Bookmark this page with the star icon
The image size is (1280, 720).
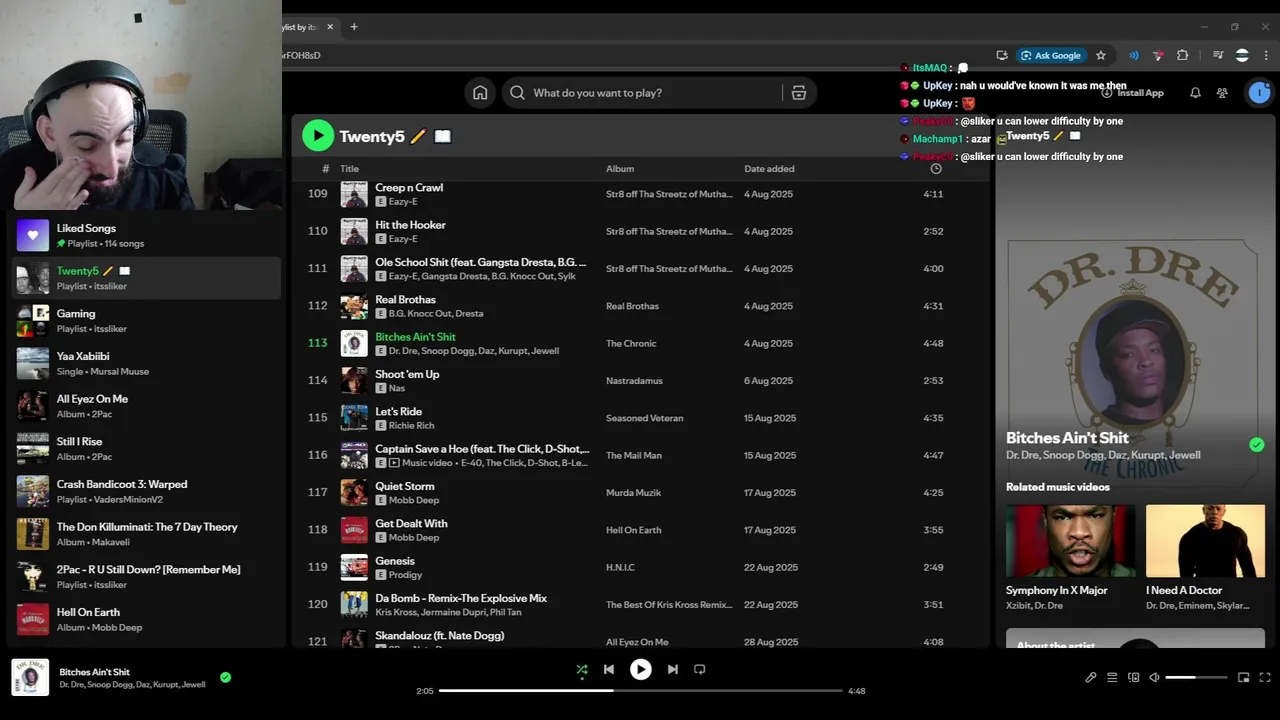(1101, 55)
